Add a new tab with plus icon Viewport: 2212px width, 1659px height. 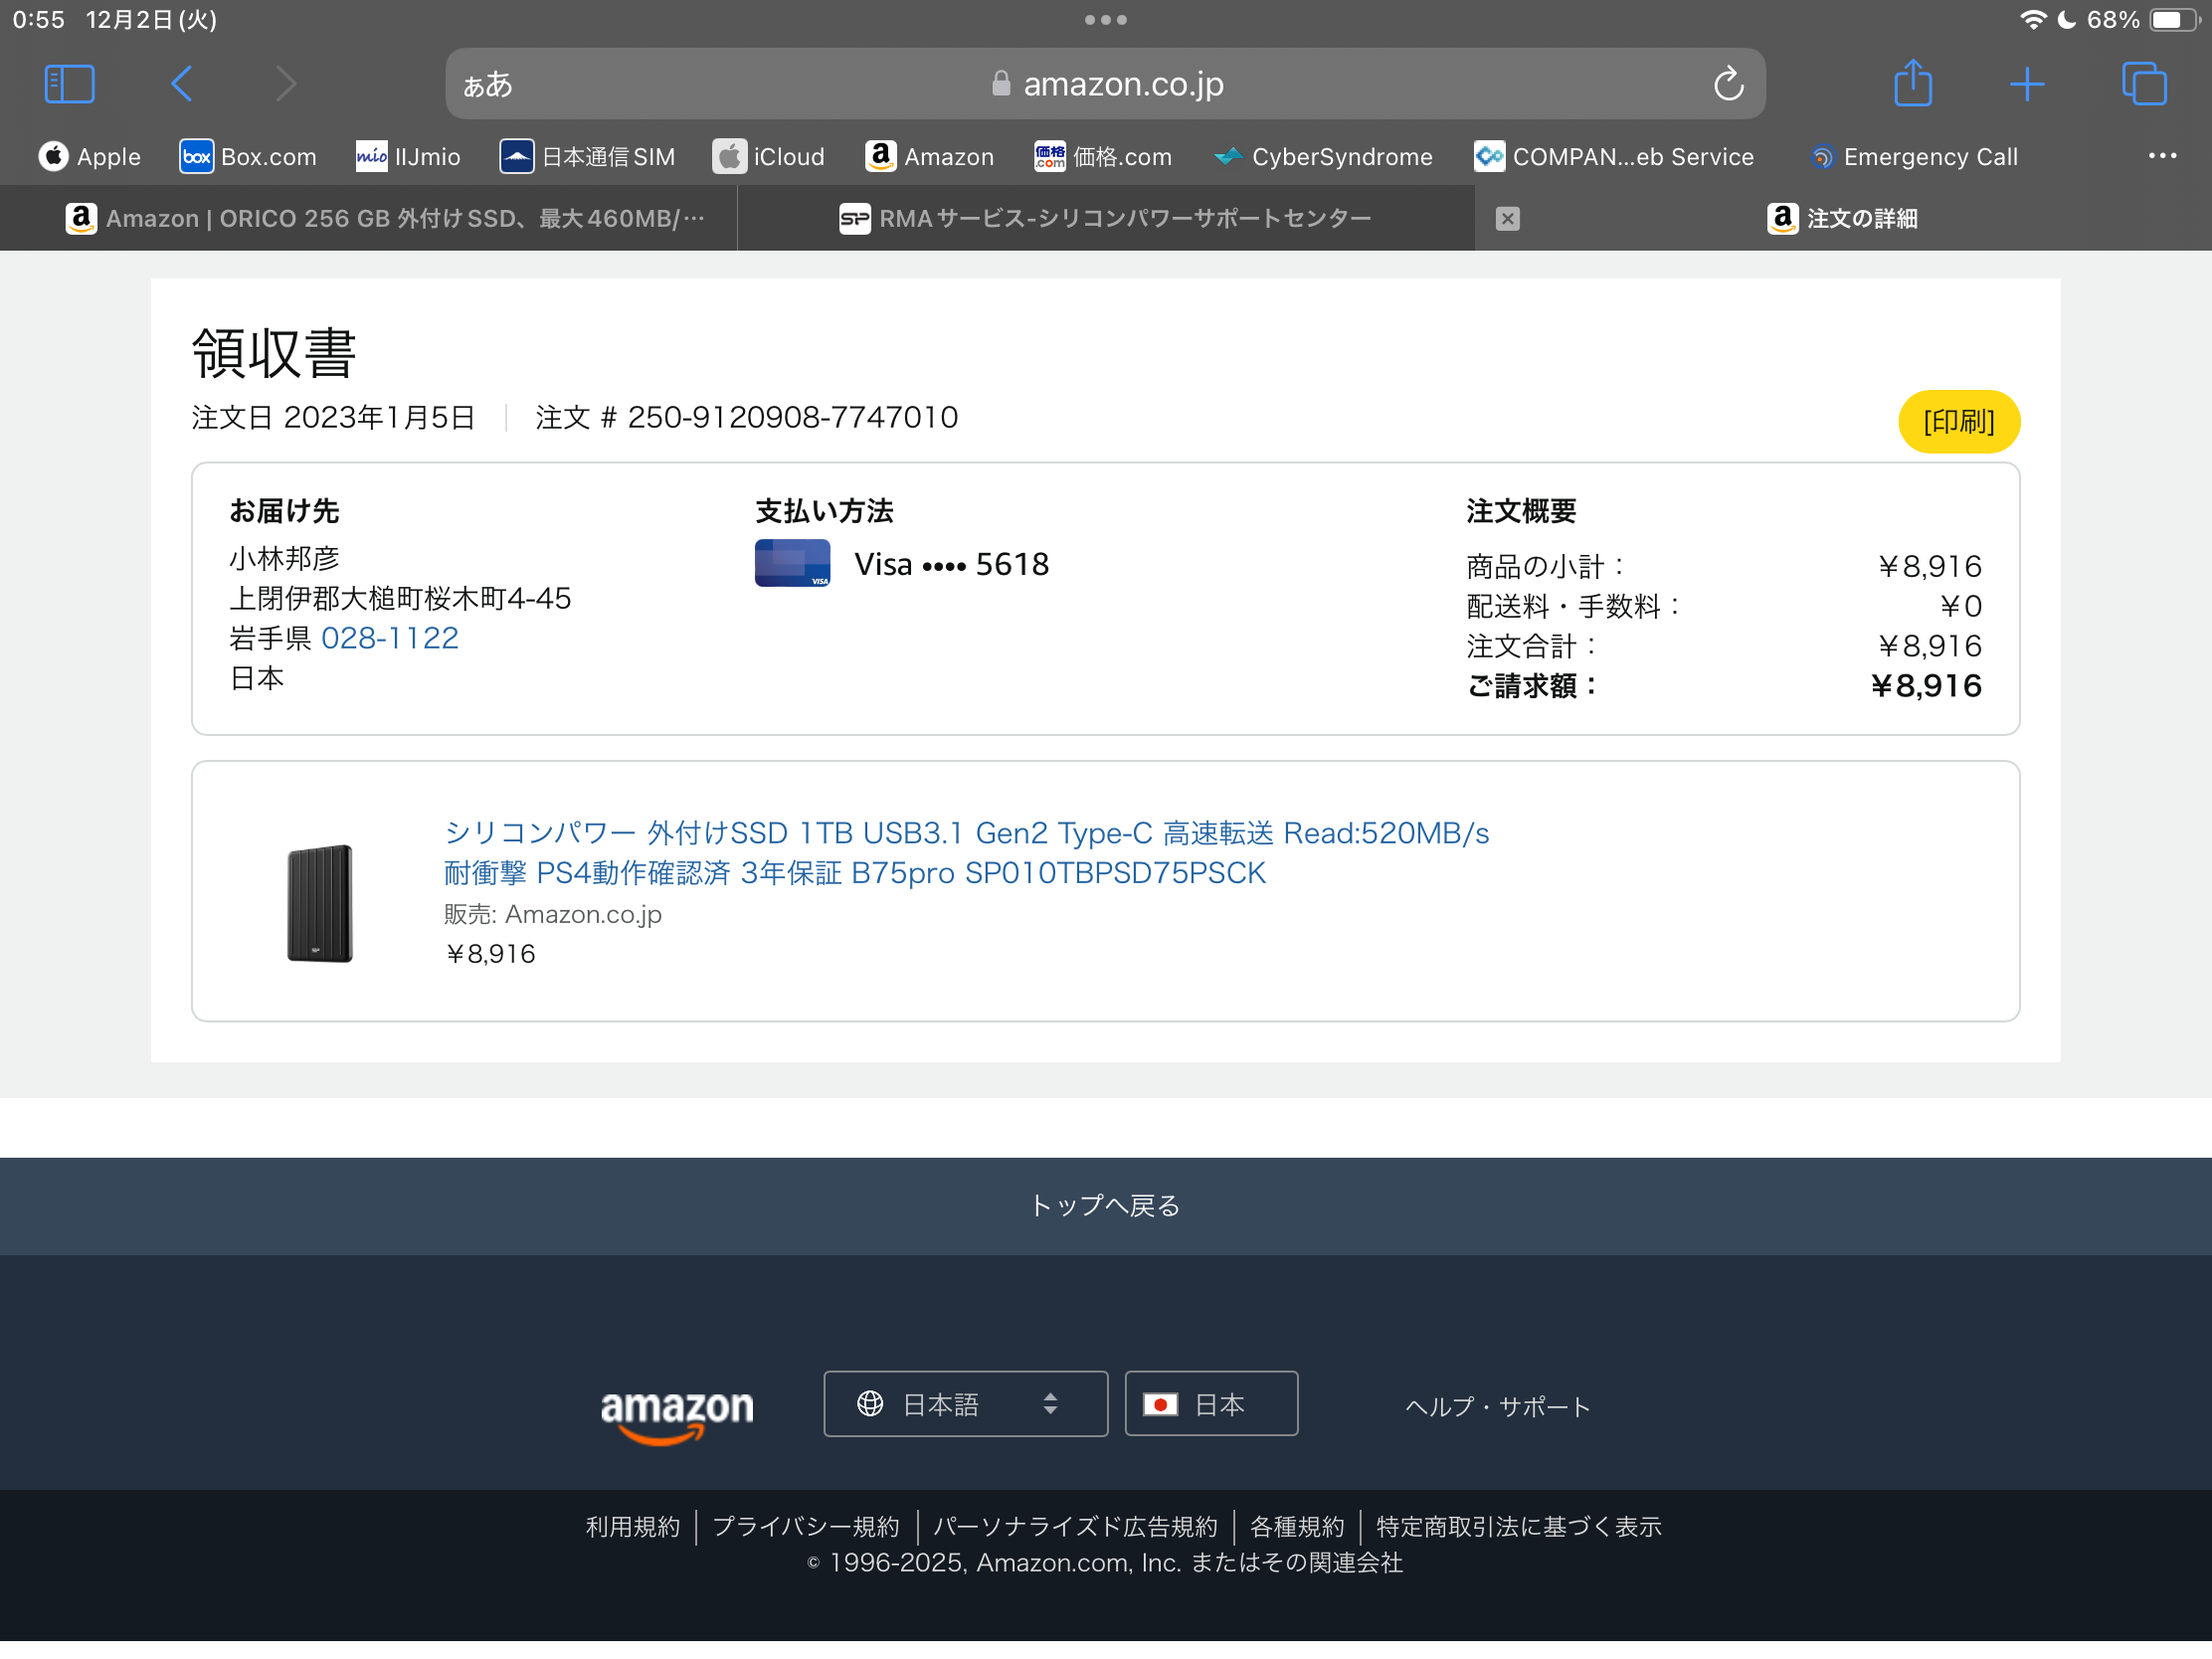pyautogui.click(x=2026, y=84)
